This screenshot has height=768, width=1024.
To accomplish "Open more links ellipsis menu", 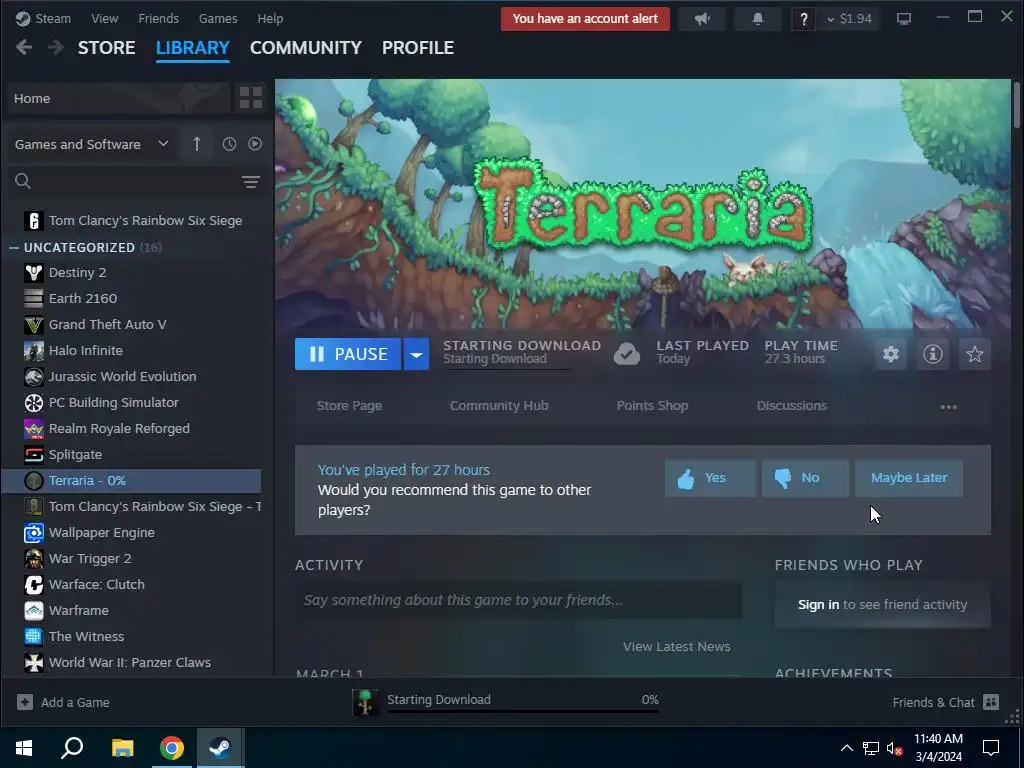I will pyautogui.click(x=948, y=406).
